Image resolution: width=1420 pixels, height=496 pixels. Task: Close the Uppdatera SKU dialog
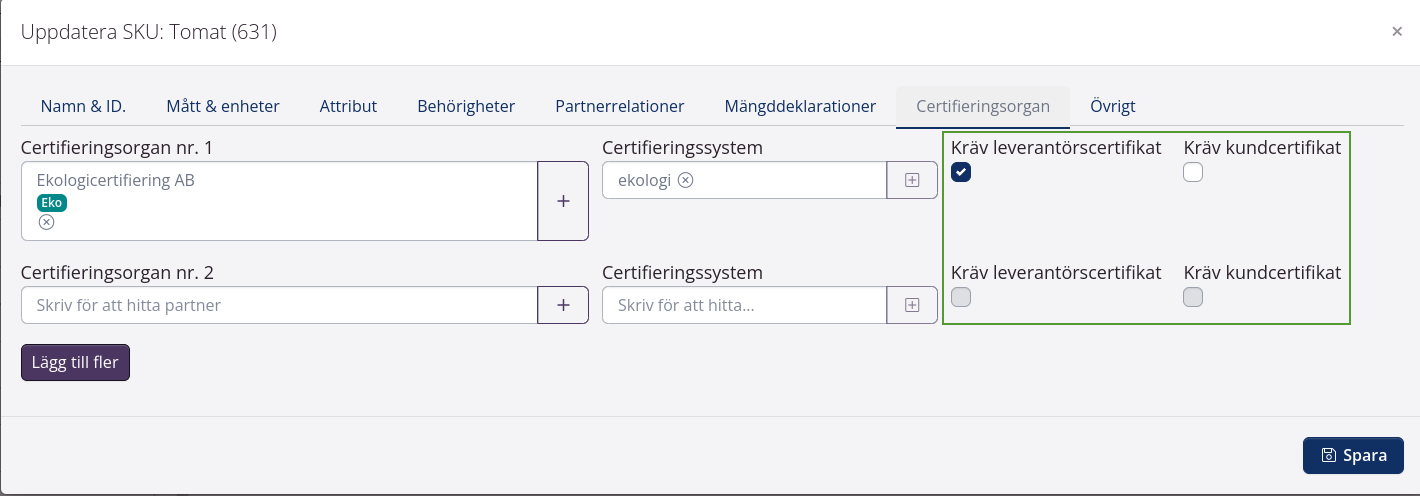(1396, 32)
